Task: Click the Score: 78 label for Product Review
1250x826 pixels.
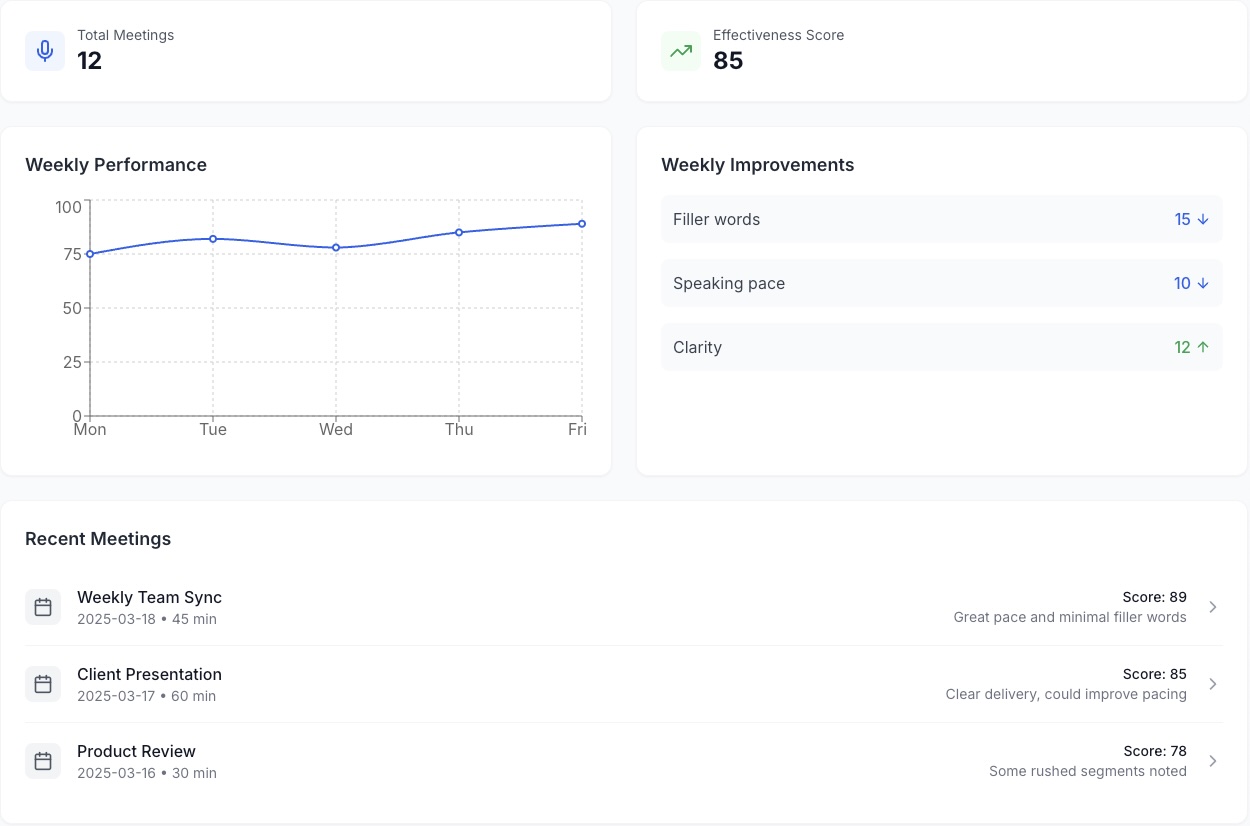Action: (1155, 751)
